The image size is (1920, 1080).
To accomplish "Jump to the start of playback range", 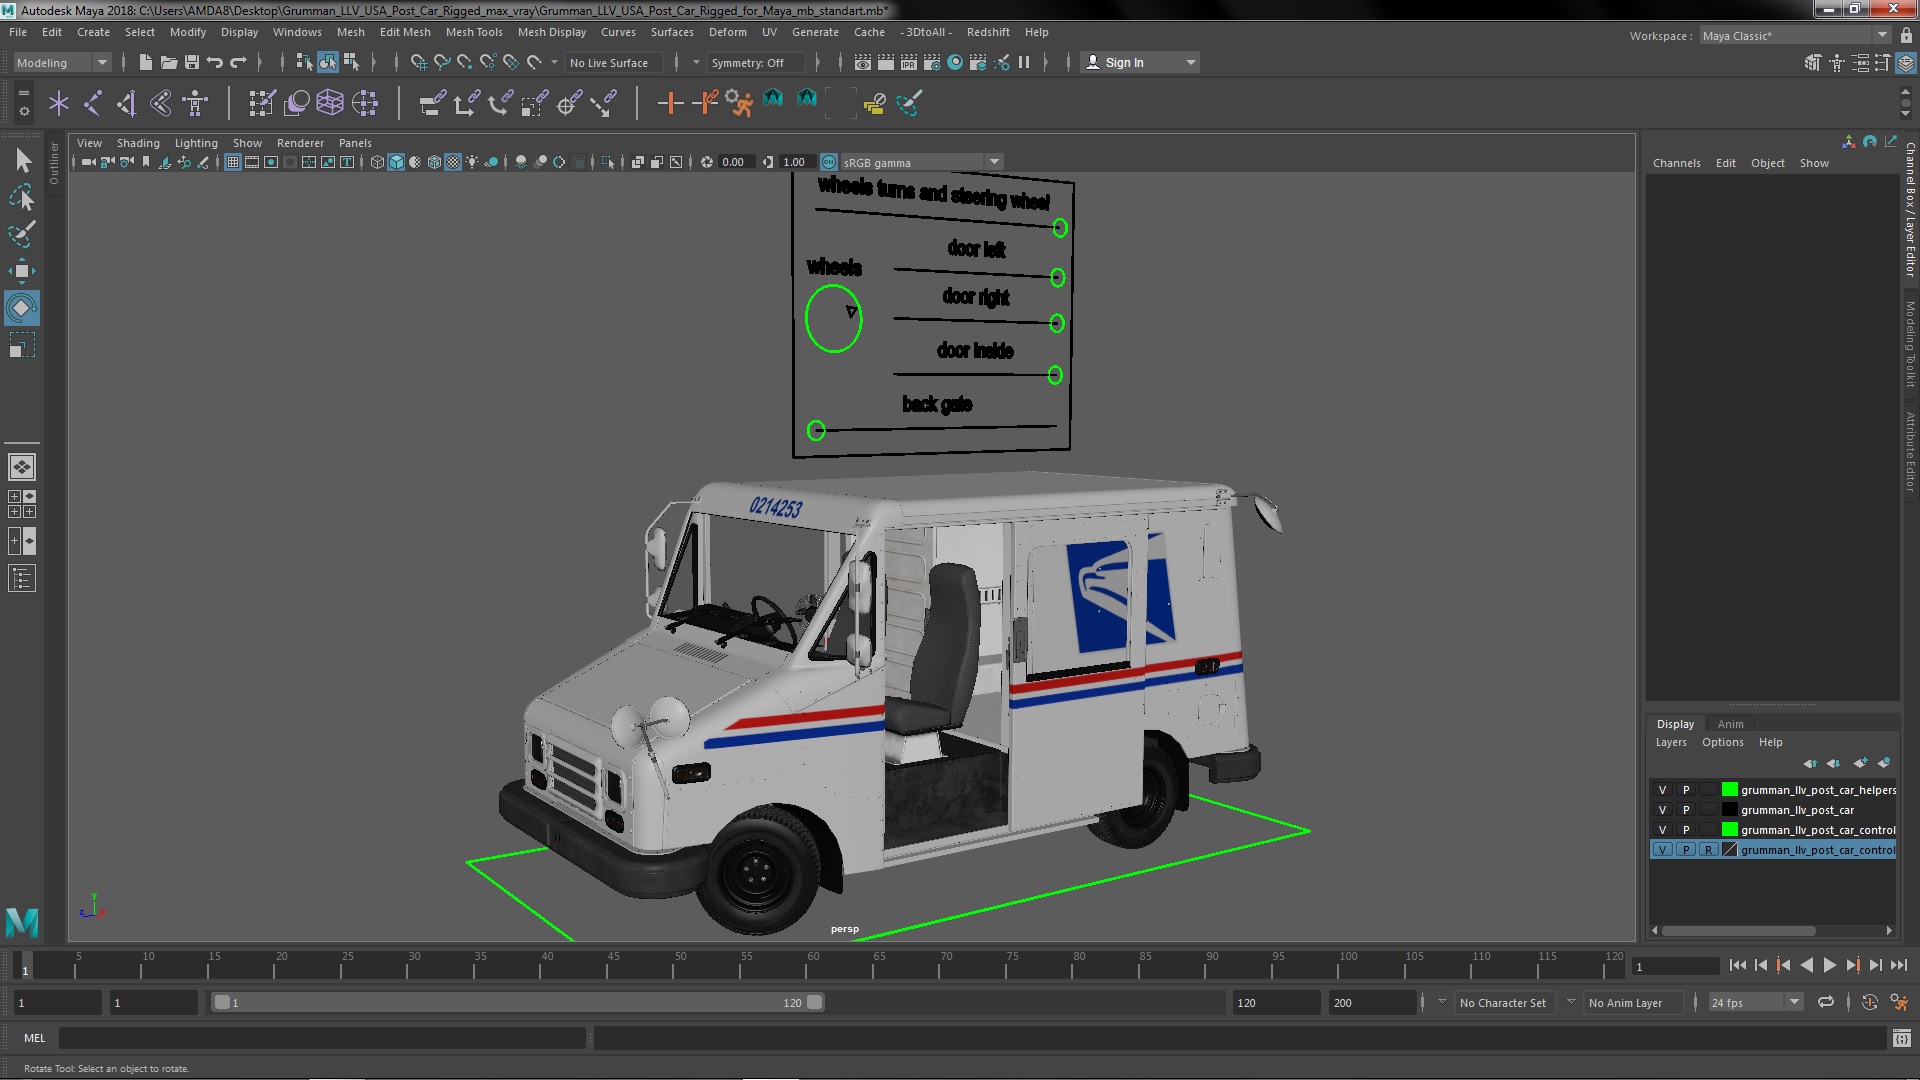I will [1737, 965].
